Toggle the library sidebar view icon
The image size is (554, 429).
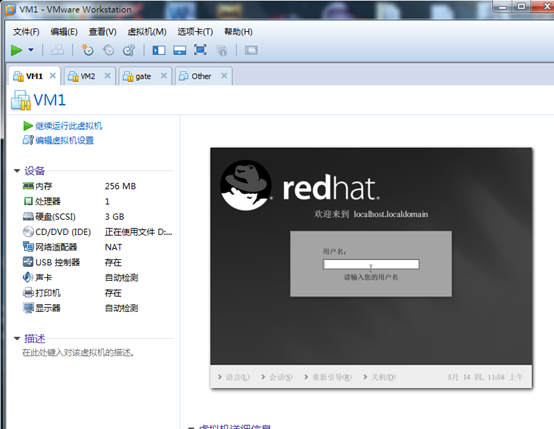pyautogui.click(x=159, y=50)
